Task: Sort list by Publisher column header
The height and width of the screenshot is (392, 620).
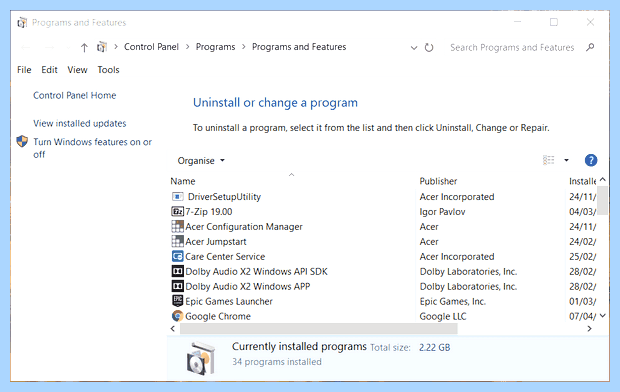Action: point(438,181)
